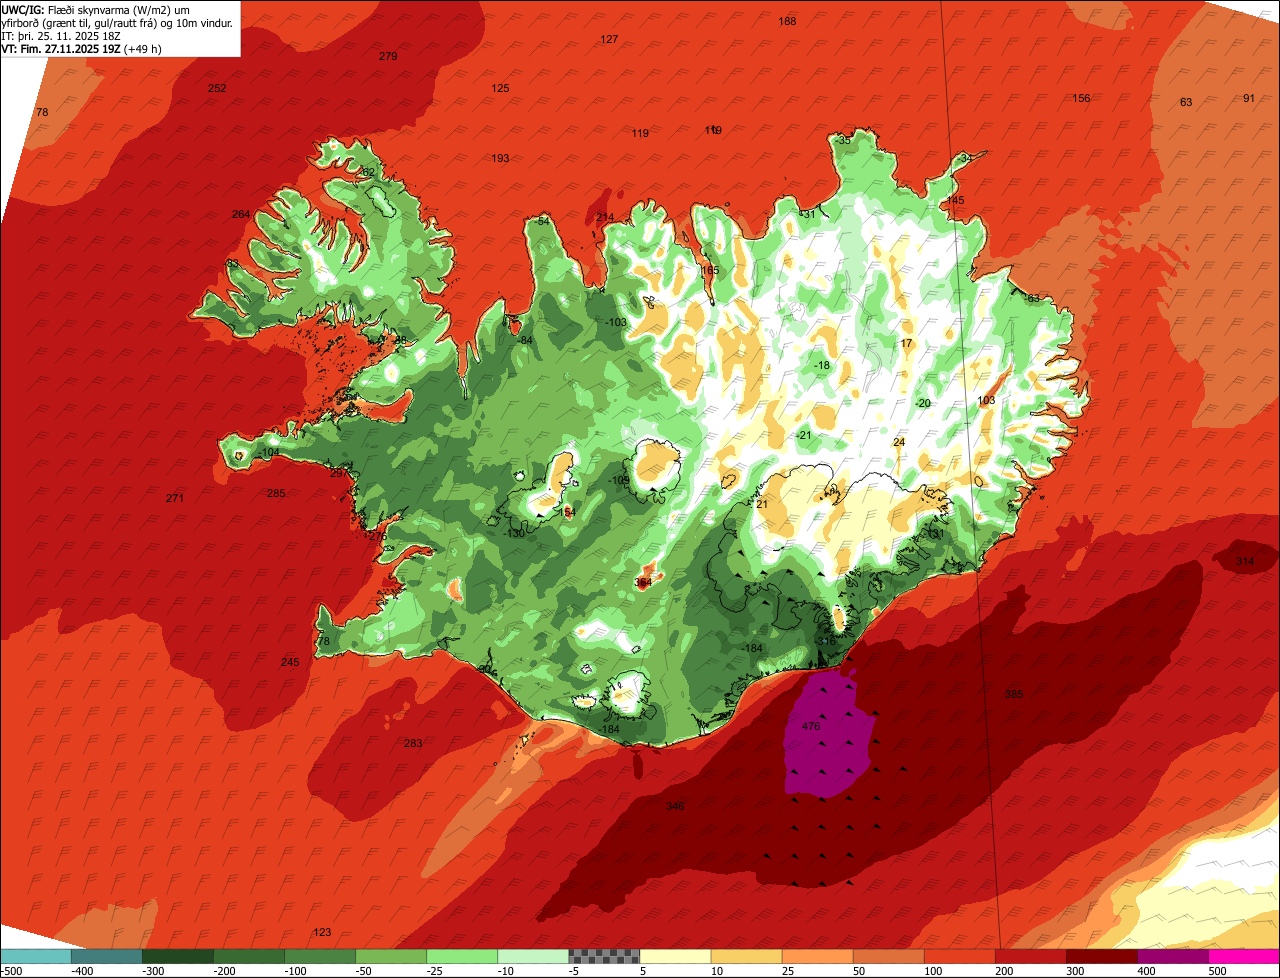This screenshot has width=1280, height=978.
Task: Click the value 156 northeast of Iceland
Action: pyautogui.click(x=1081, y=99)
